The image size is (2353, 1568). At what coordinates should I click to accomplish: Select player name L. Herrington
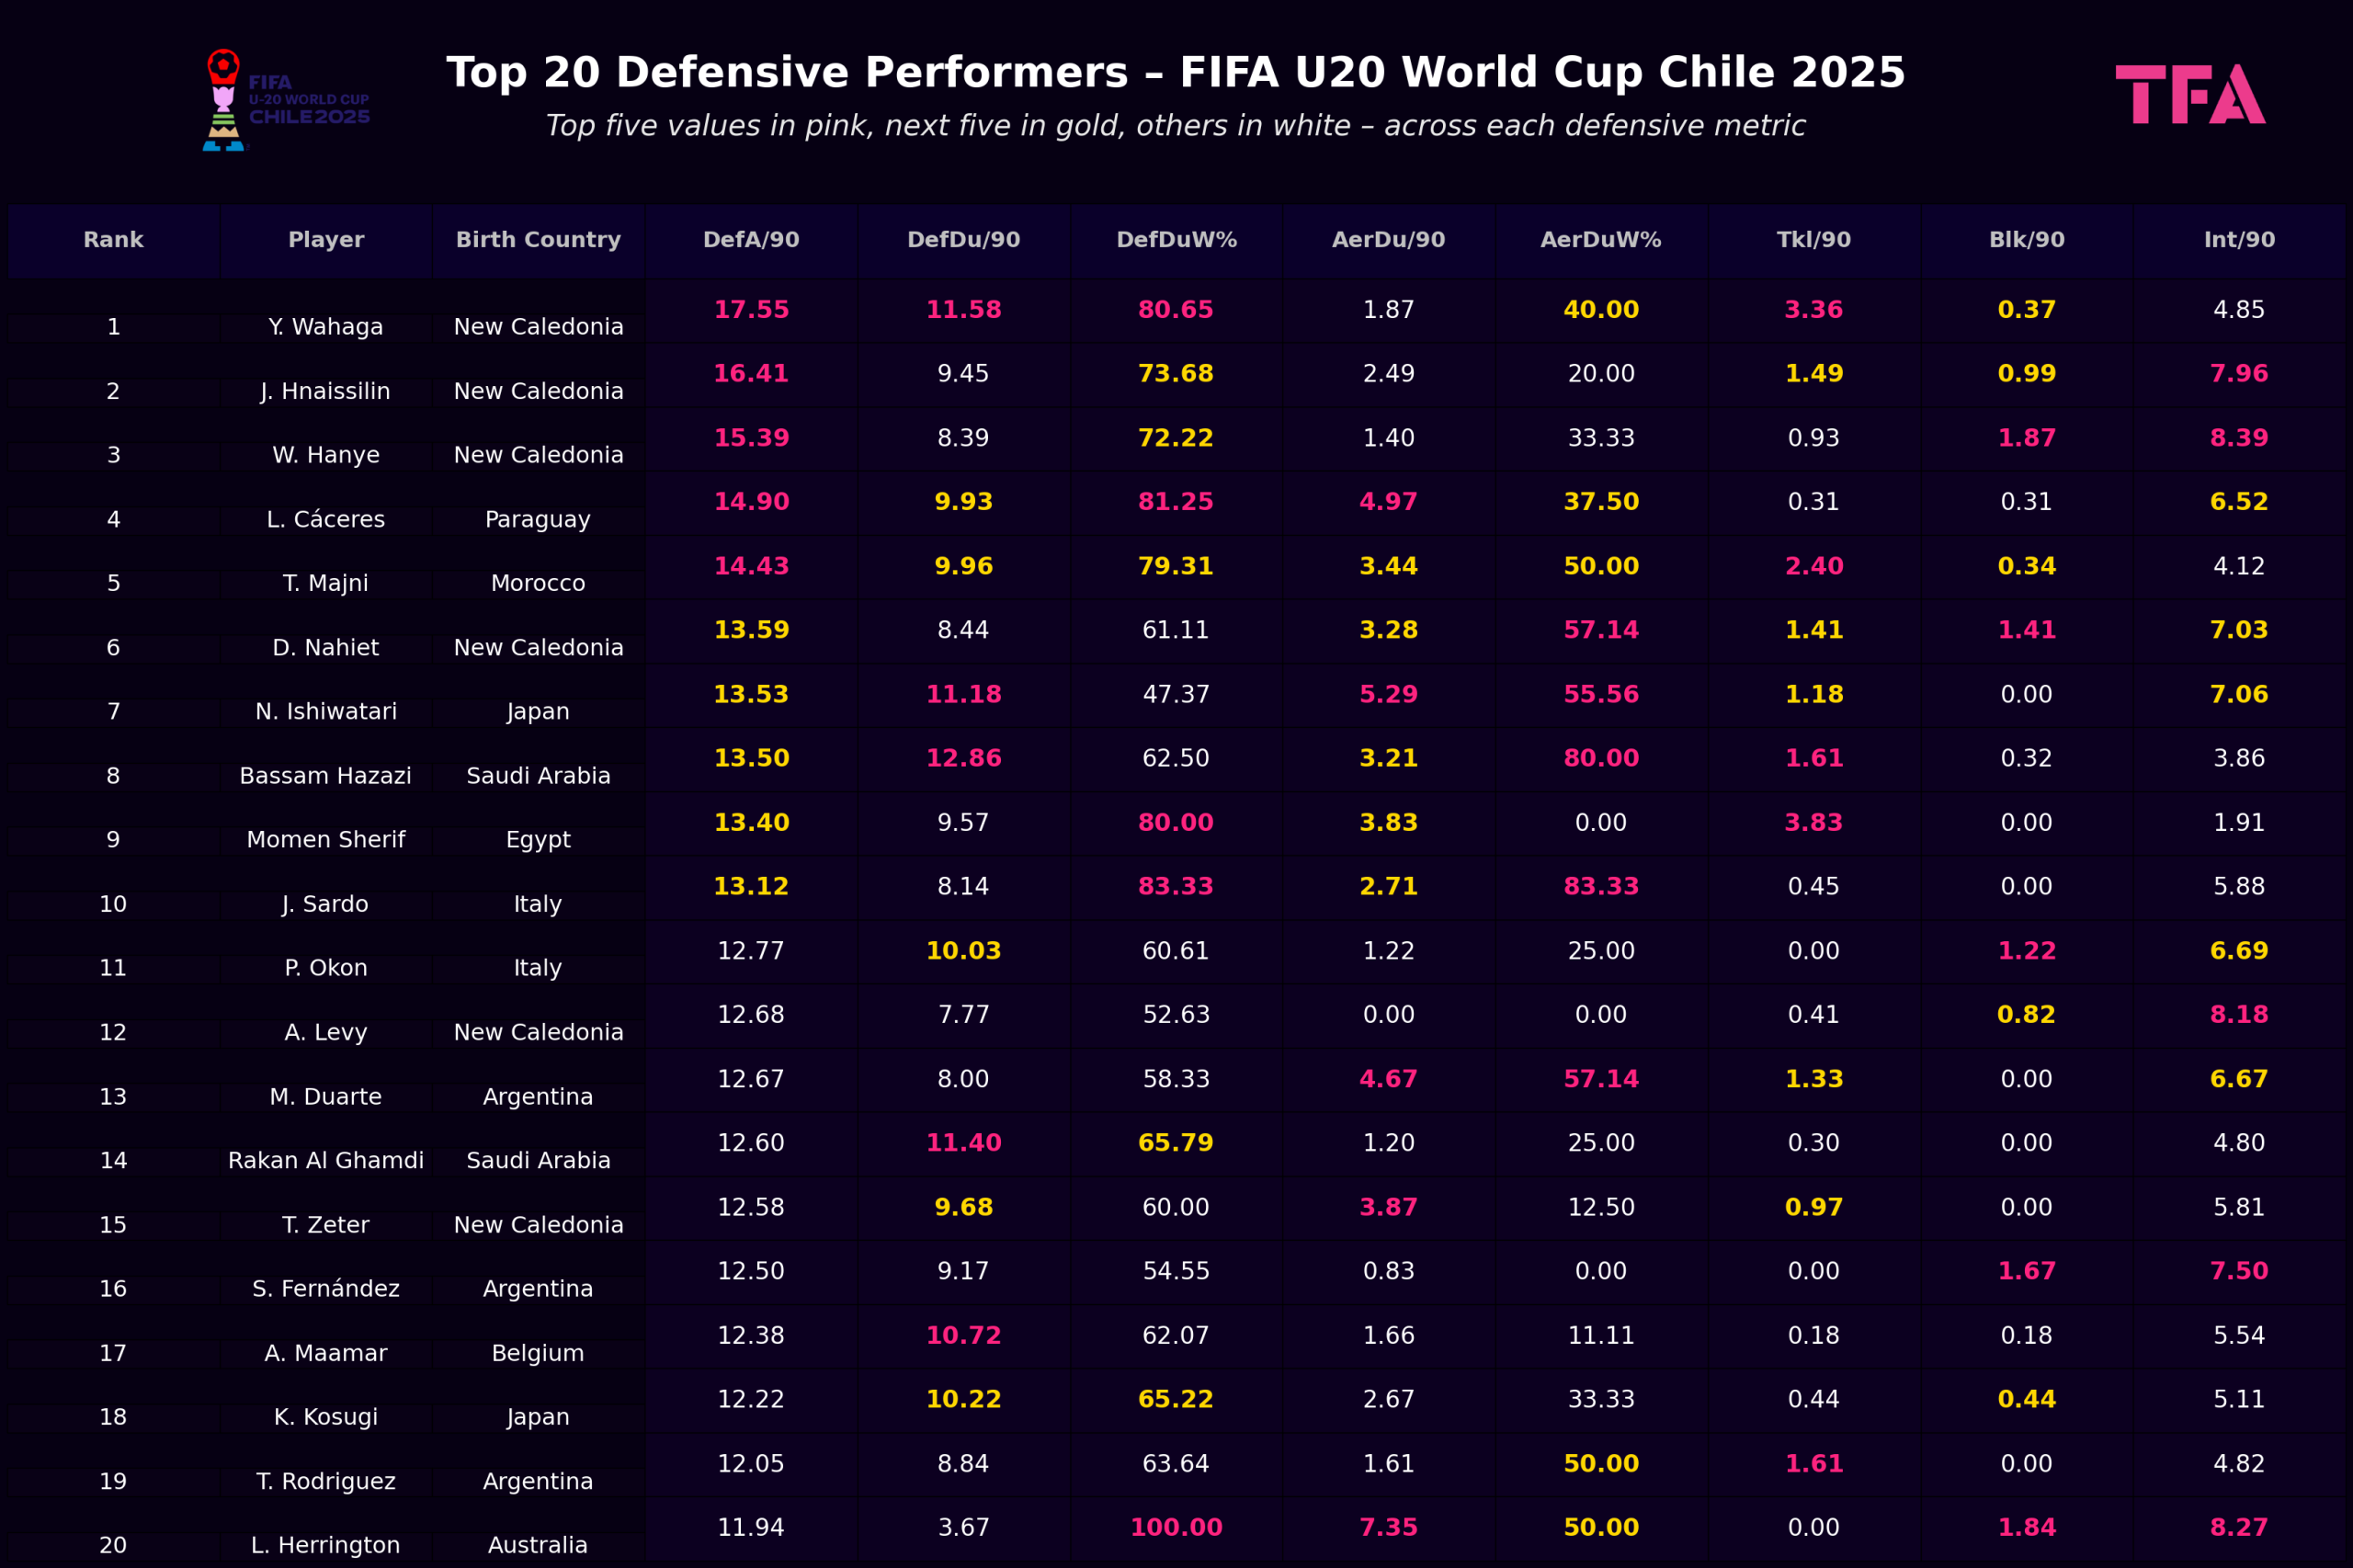click(326, 1545)
